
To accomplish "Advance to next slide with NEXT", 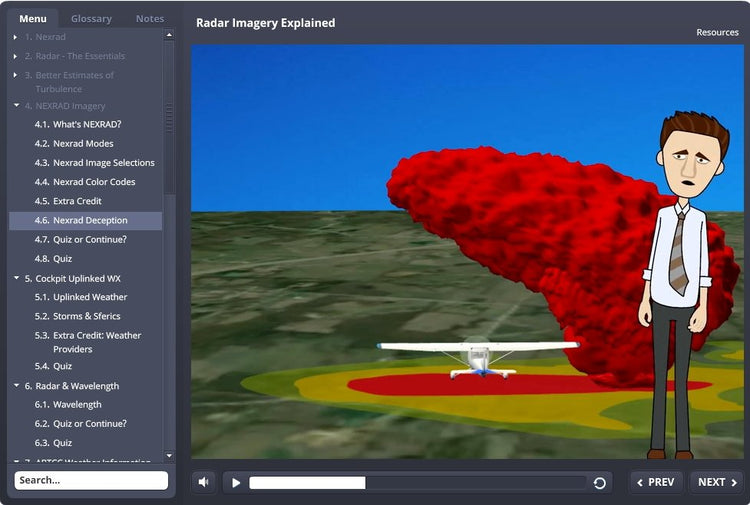I will click(x=717, y=482).
